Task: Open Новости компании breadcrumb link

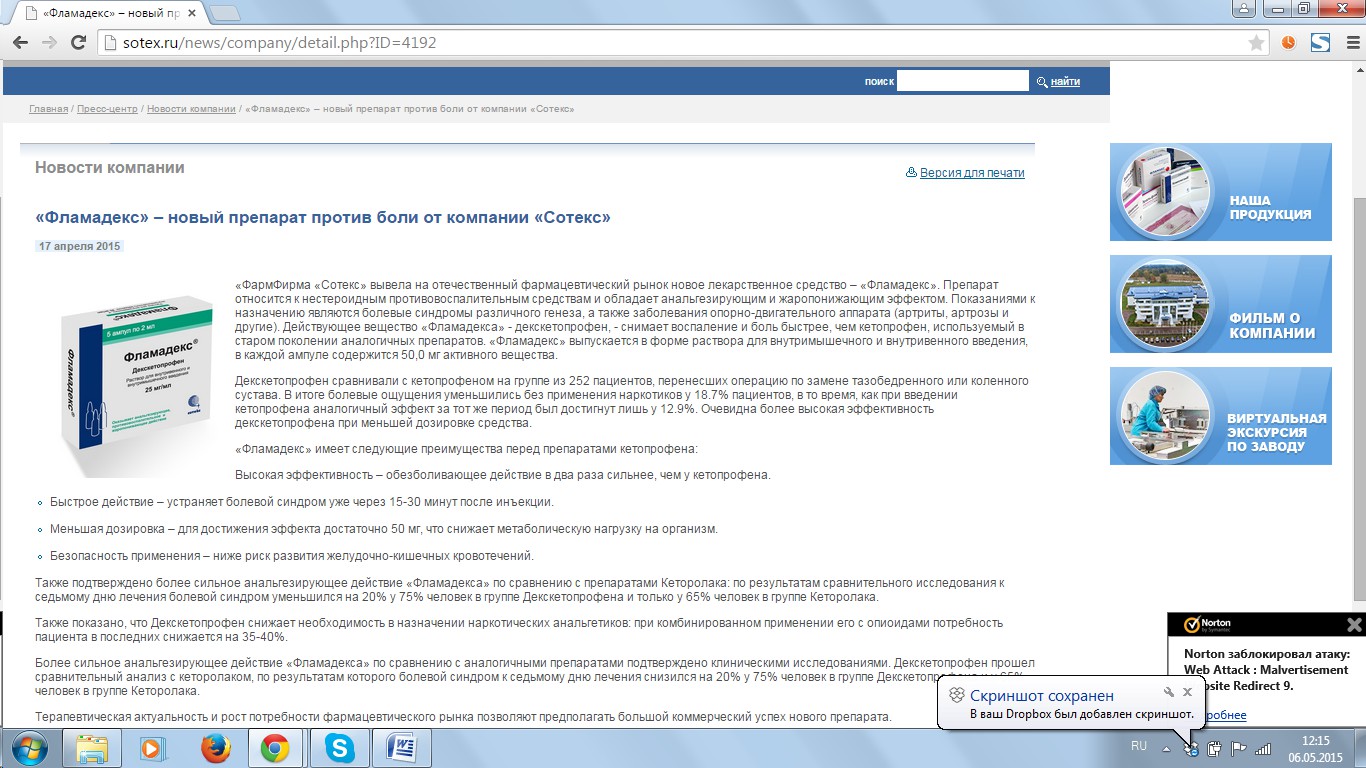Action: tap(191, 109)
